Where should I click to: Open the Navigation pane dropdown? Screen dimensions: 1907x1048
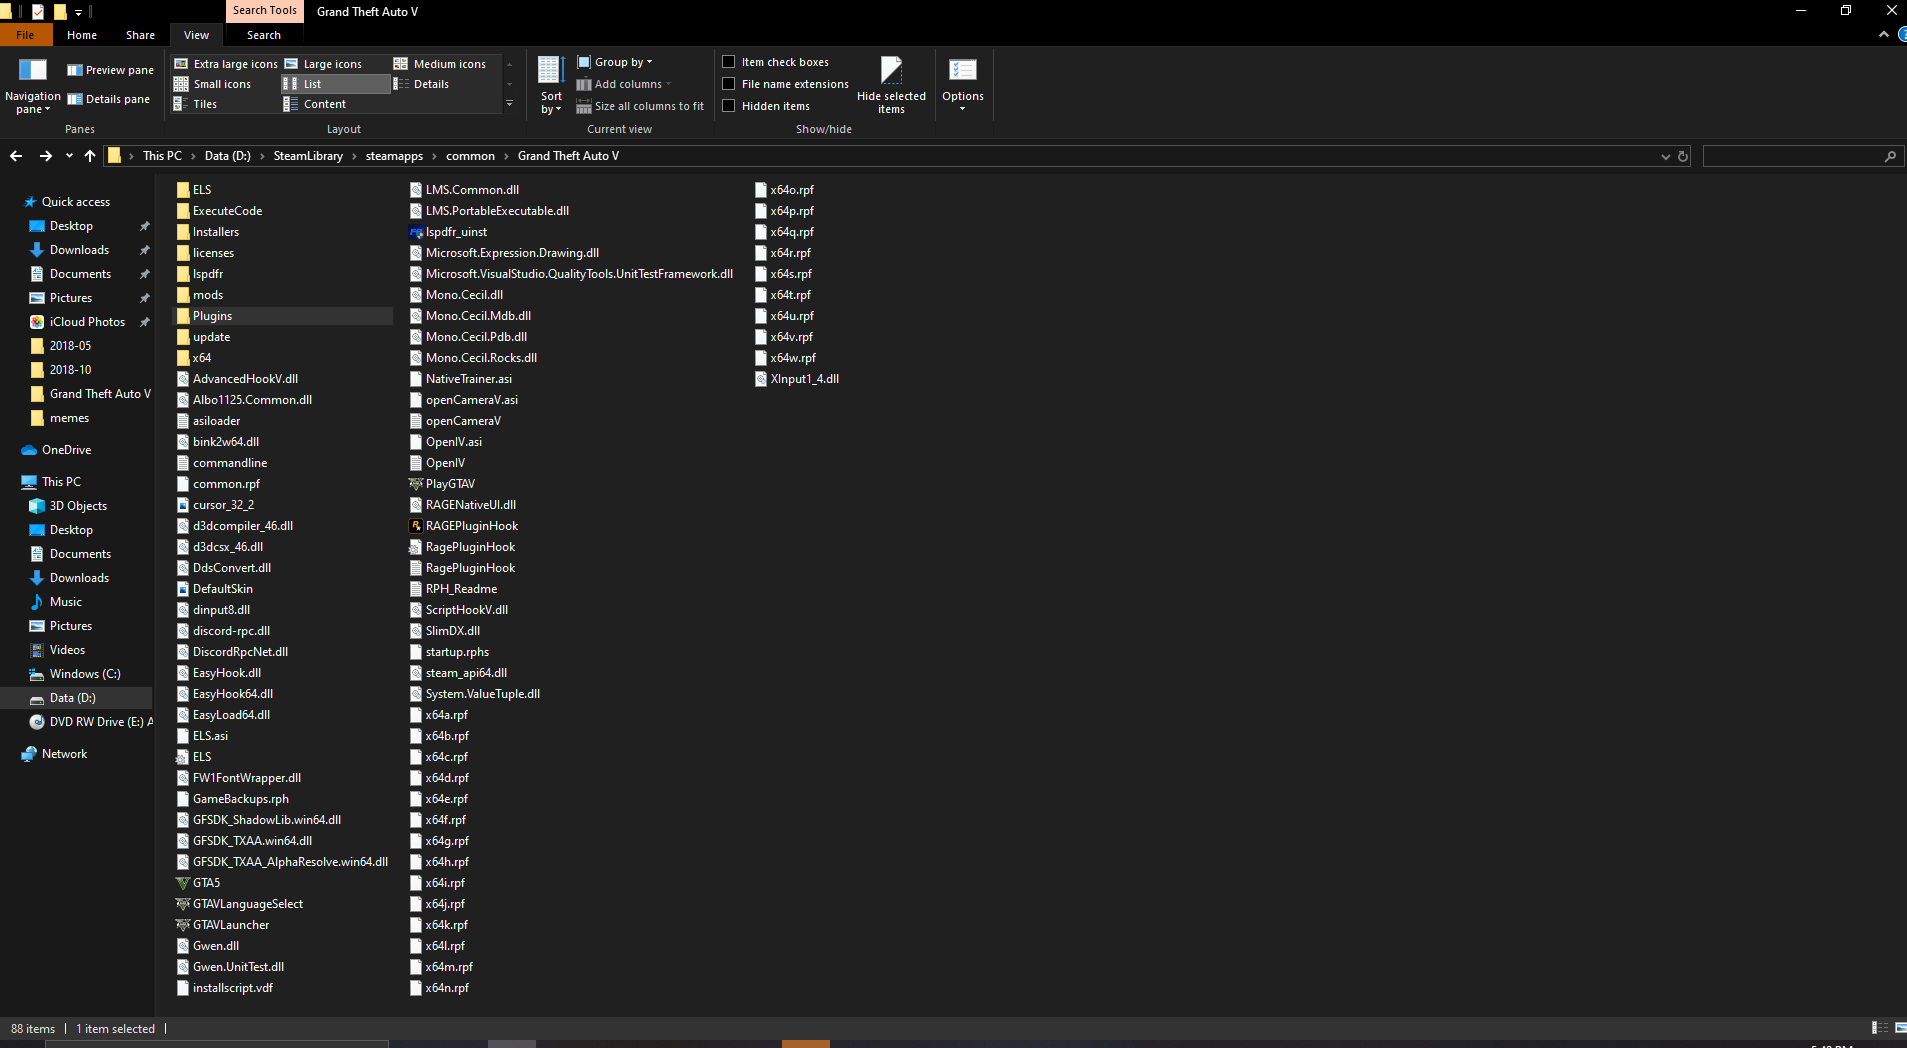click(x=32, y=85)
